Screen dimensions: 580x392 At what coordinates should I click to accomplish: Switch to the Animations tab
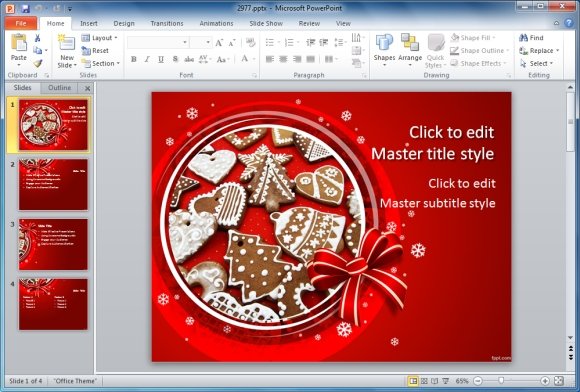coord(216,23)
